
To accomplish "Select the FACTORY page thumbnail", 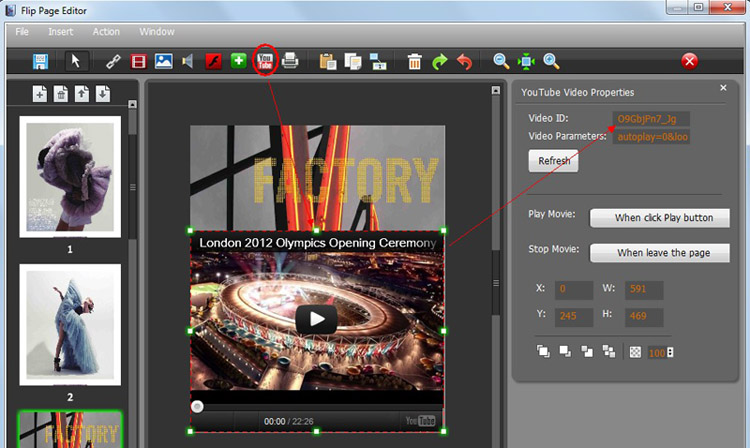I will click(70, 429).
